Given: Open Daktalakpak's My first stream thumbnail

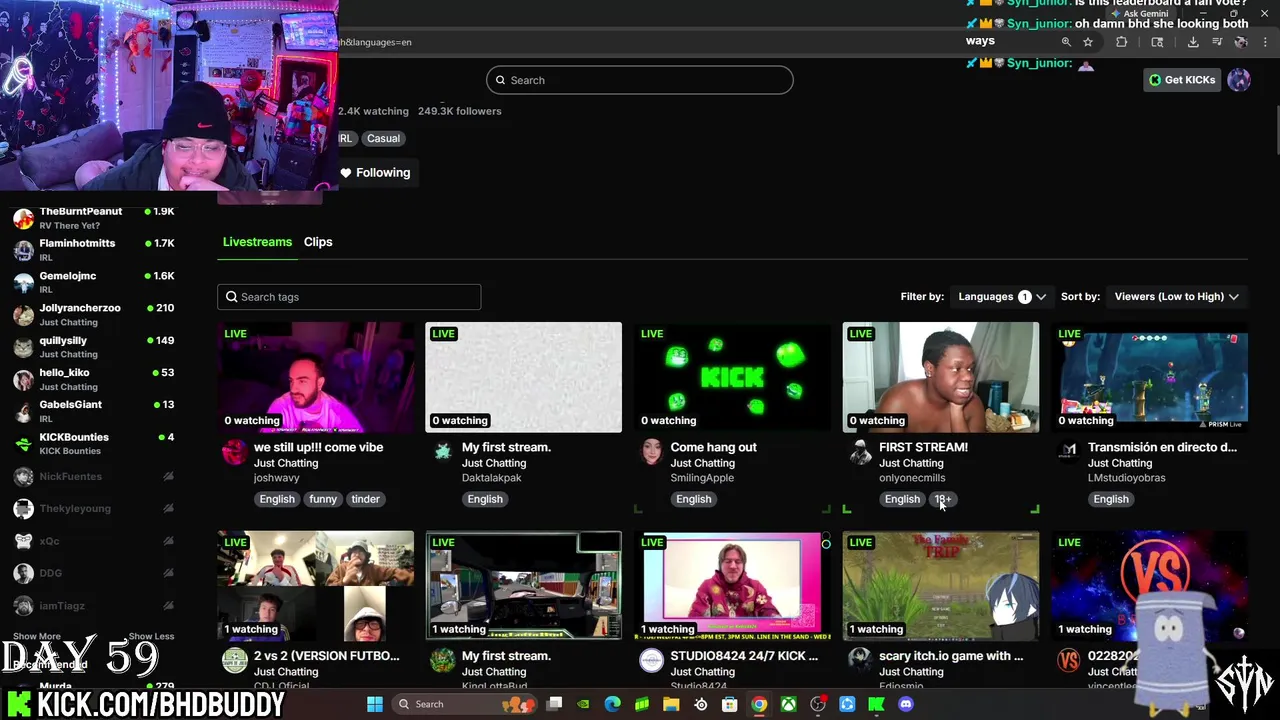Looking at the screenshot, I should coord(523,377).
